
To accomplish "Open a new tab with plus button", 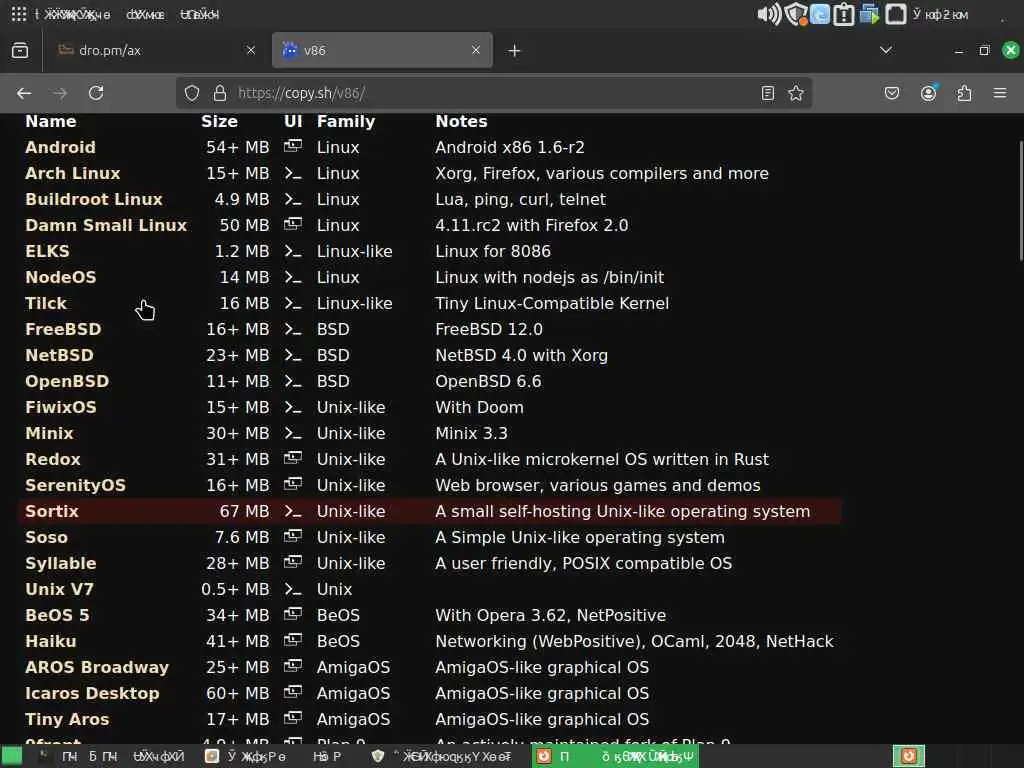I will [515, 50].
